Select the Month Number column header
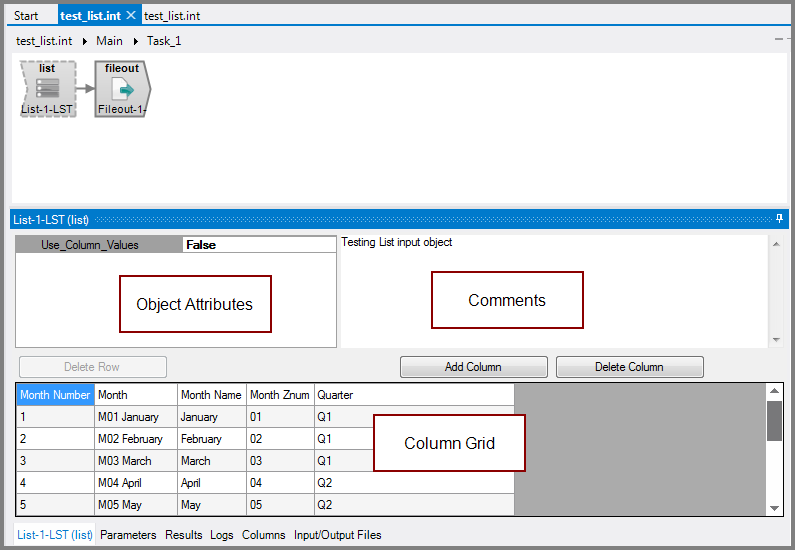The width and height of the screenshot is (795, 550). [x=55, y=395]
